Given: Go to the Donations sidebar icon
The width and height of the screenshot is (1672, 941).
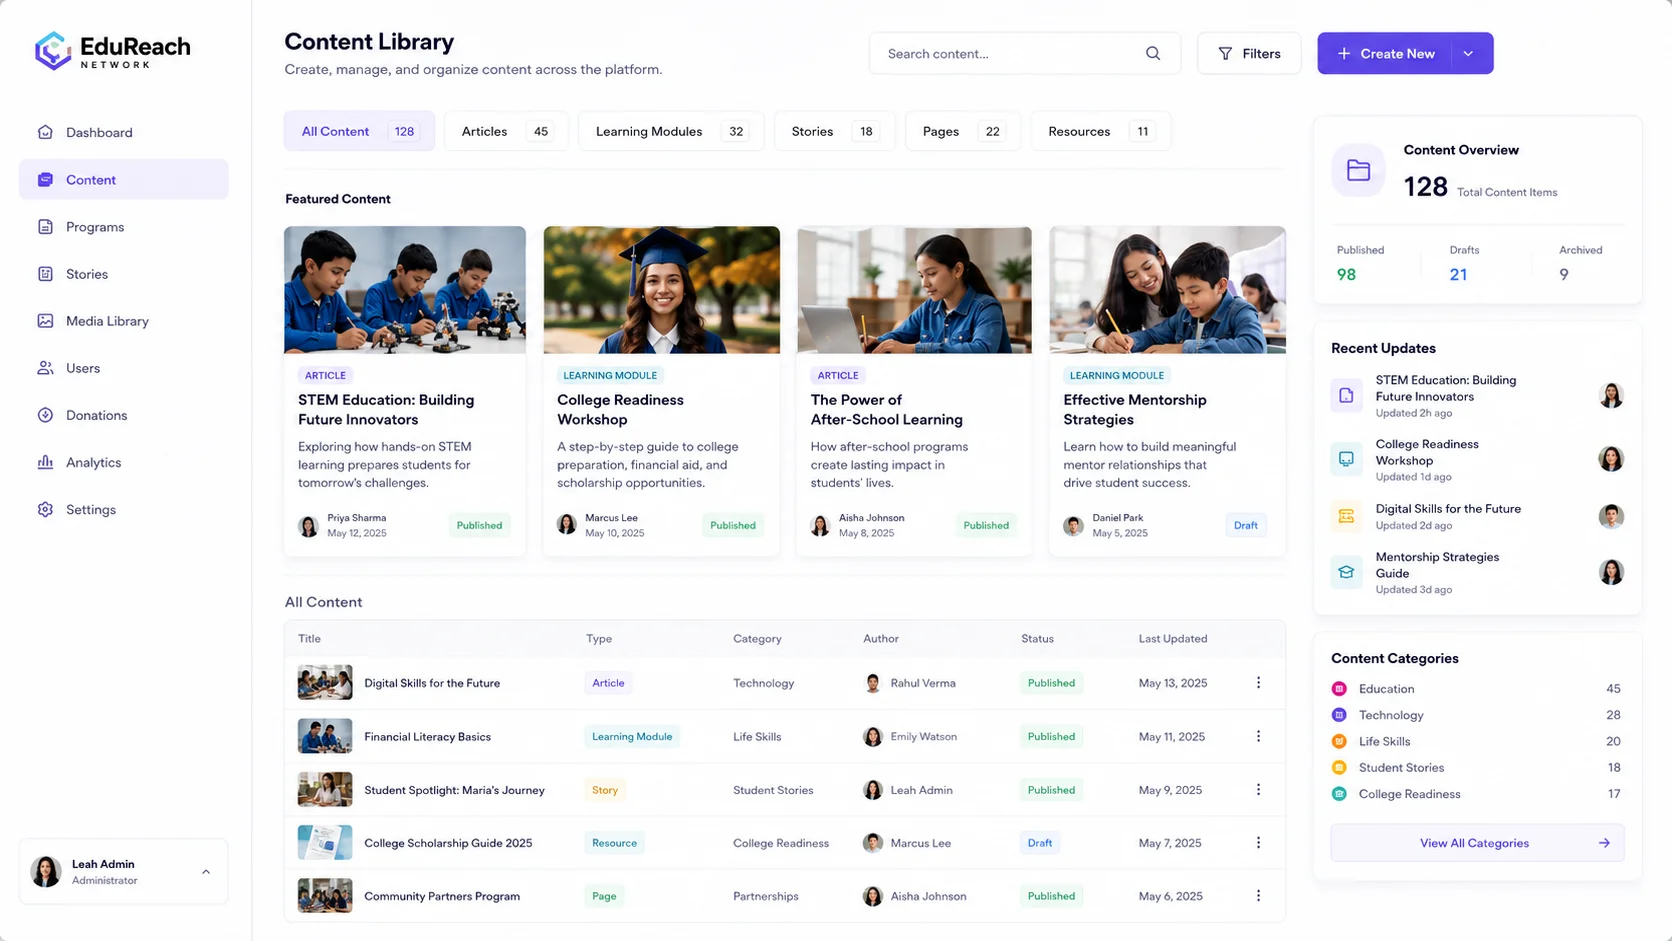Looking at the screenshot, I should coord(45,415).
